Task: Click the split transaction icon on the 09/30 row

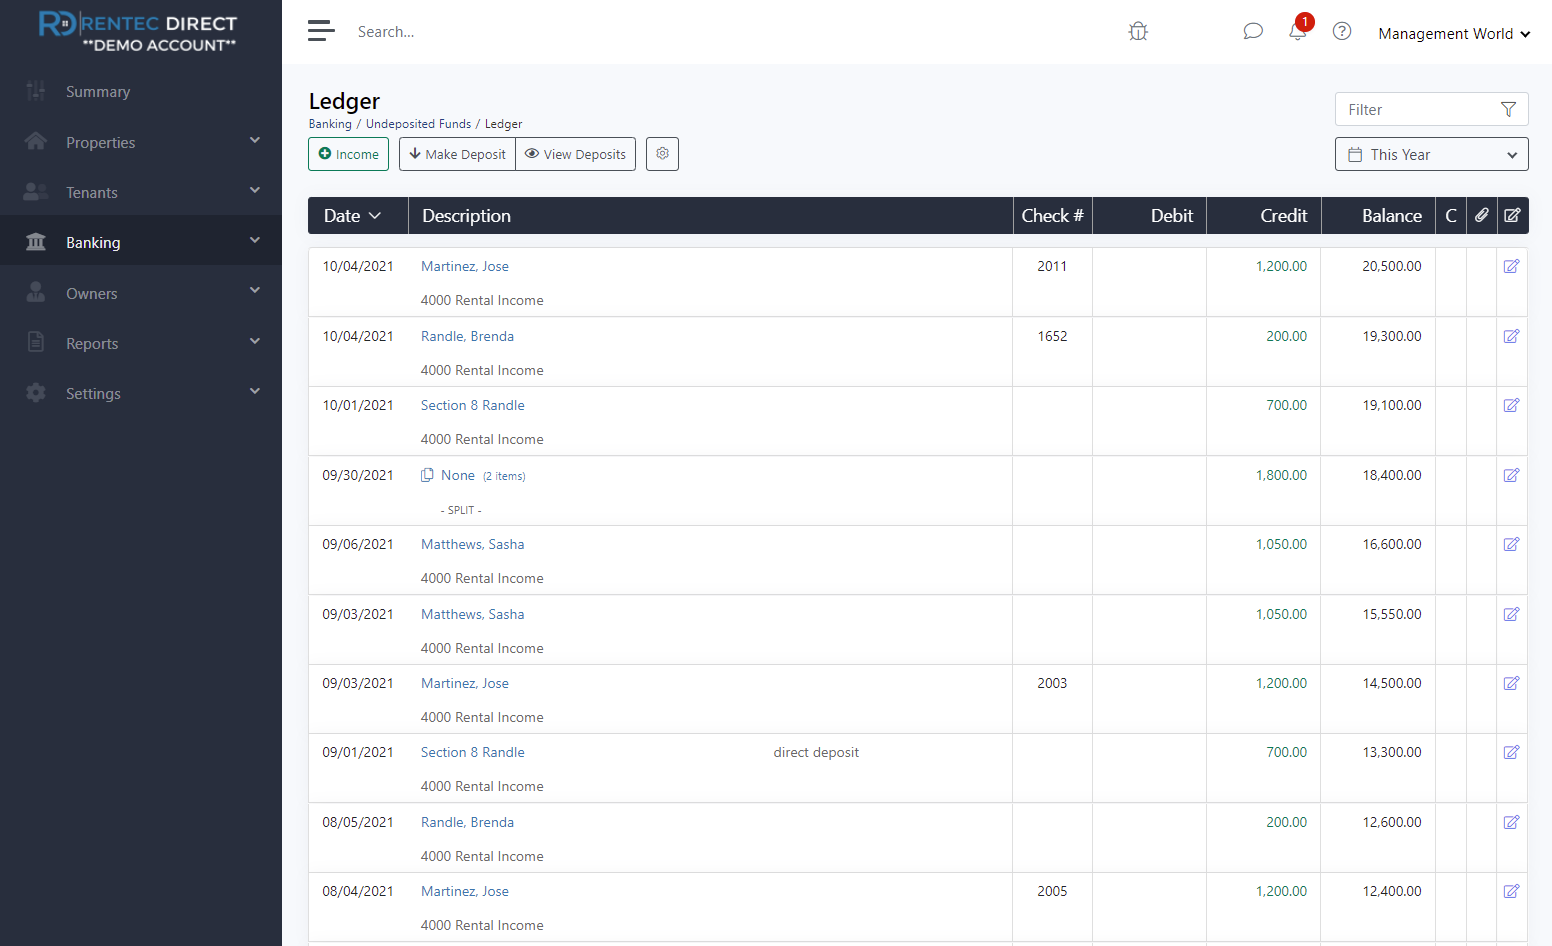Action: (428, 475)
